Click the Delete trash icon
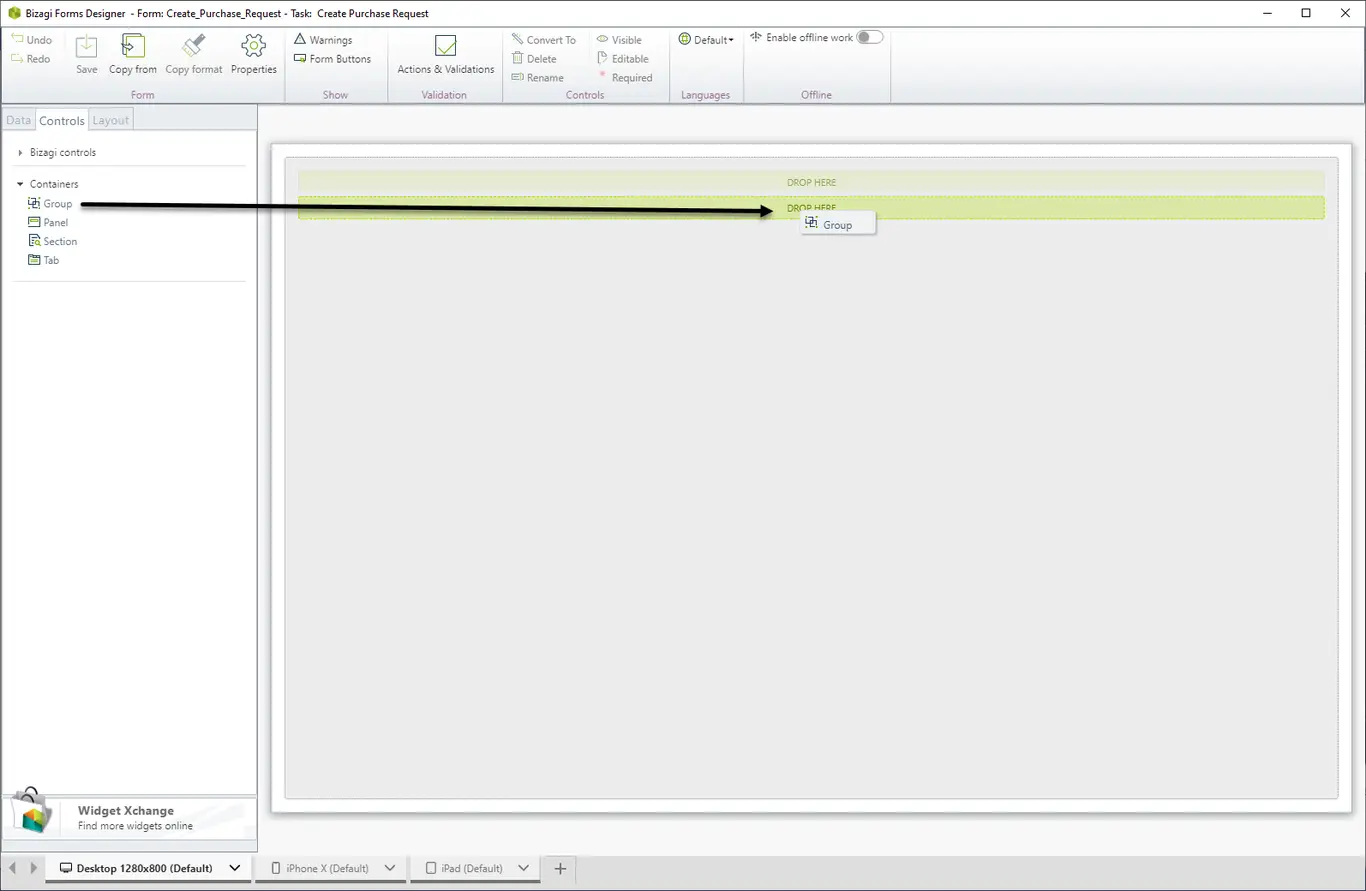Image resolution: width=1366 pixels, height=891 pixels. [x=518, y=59]
